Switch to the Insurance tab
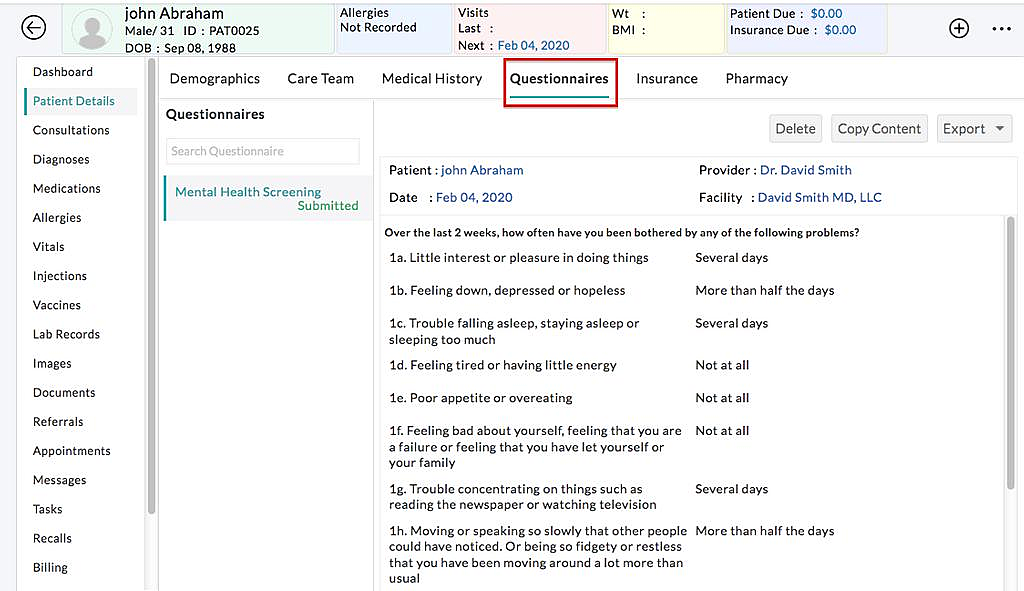 666,78
